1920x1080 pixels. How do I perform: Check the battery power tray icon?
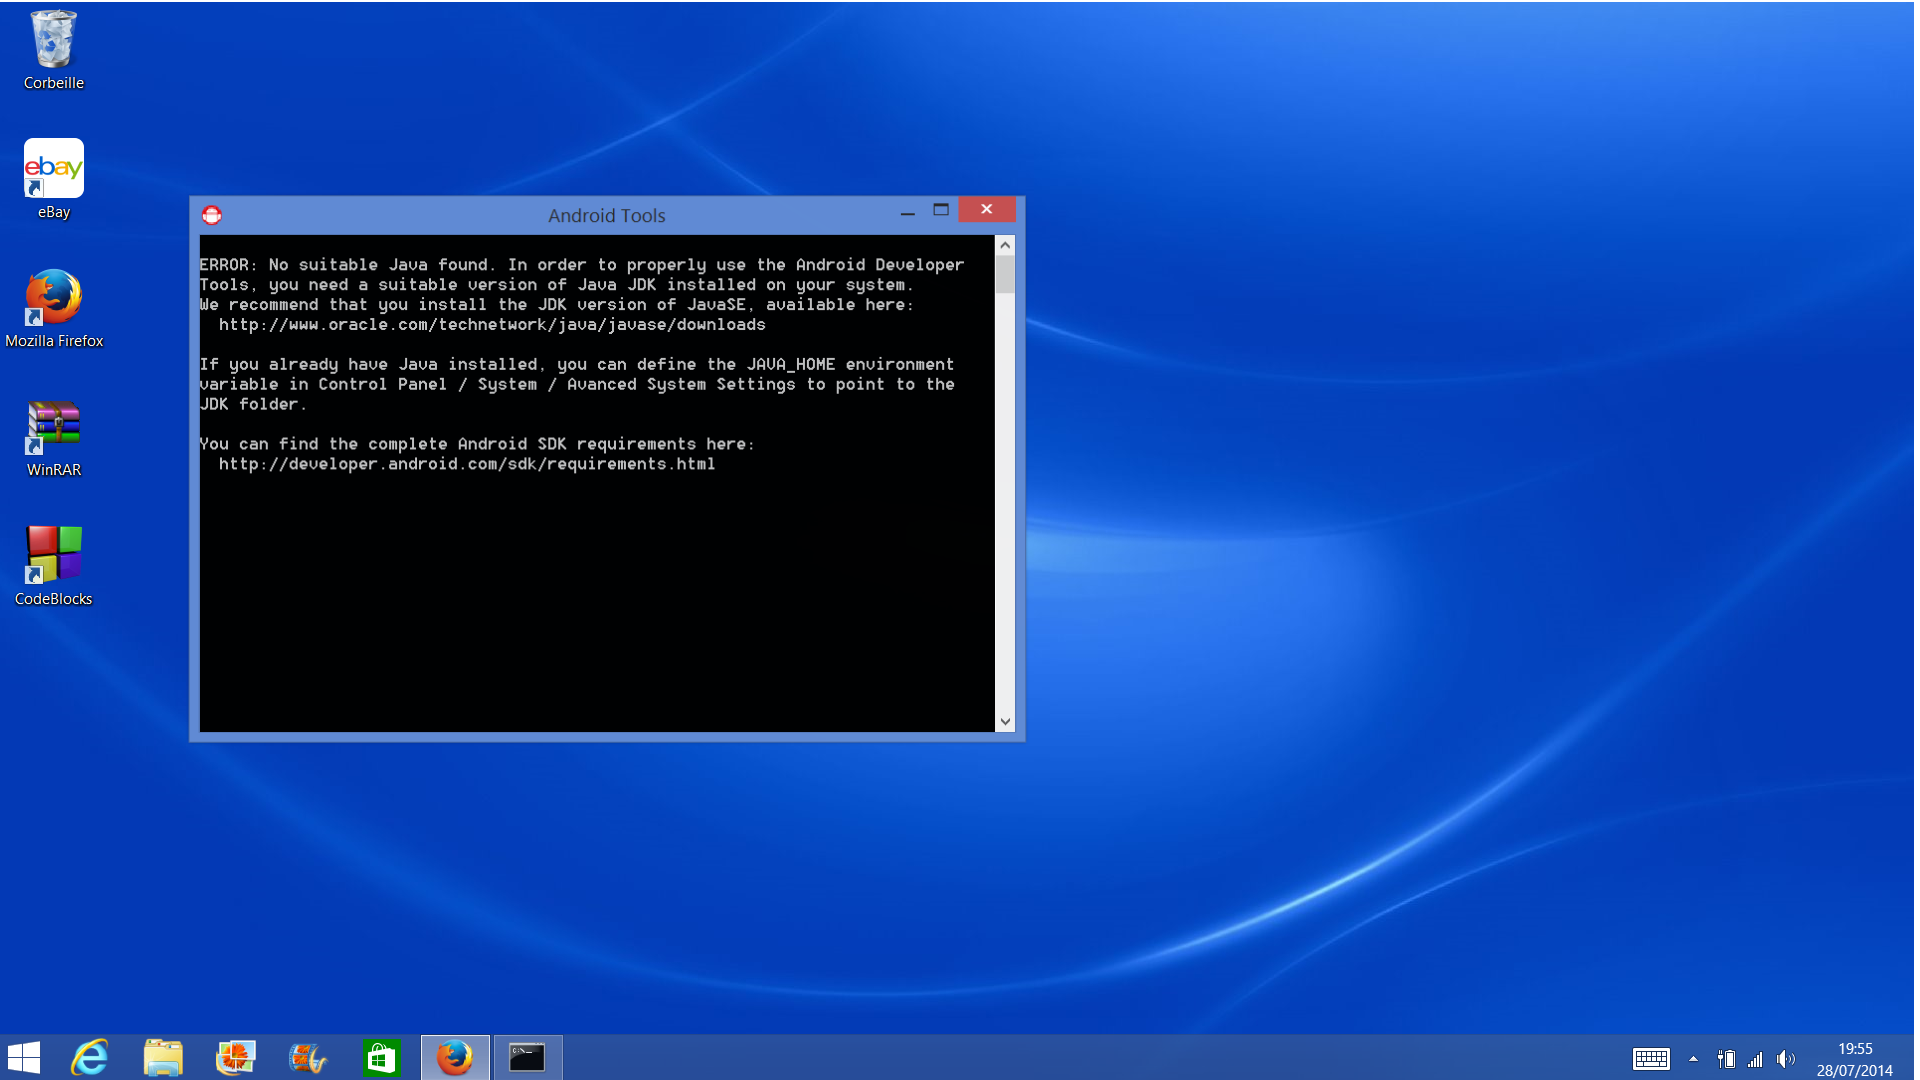(x=1726, y=1059)
